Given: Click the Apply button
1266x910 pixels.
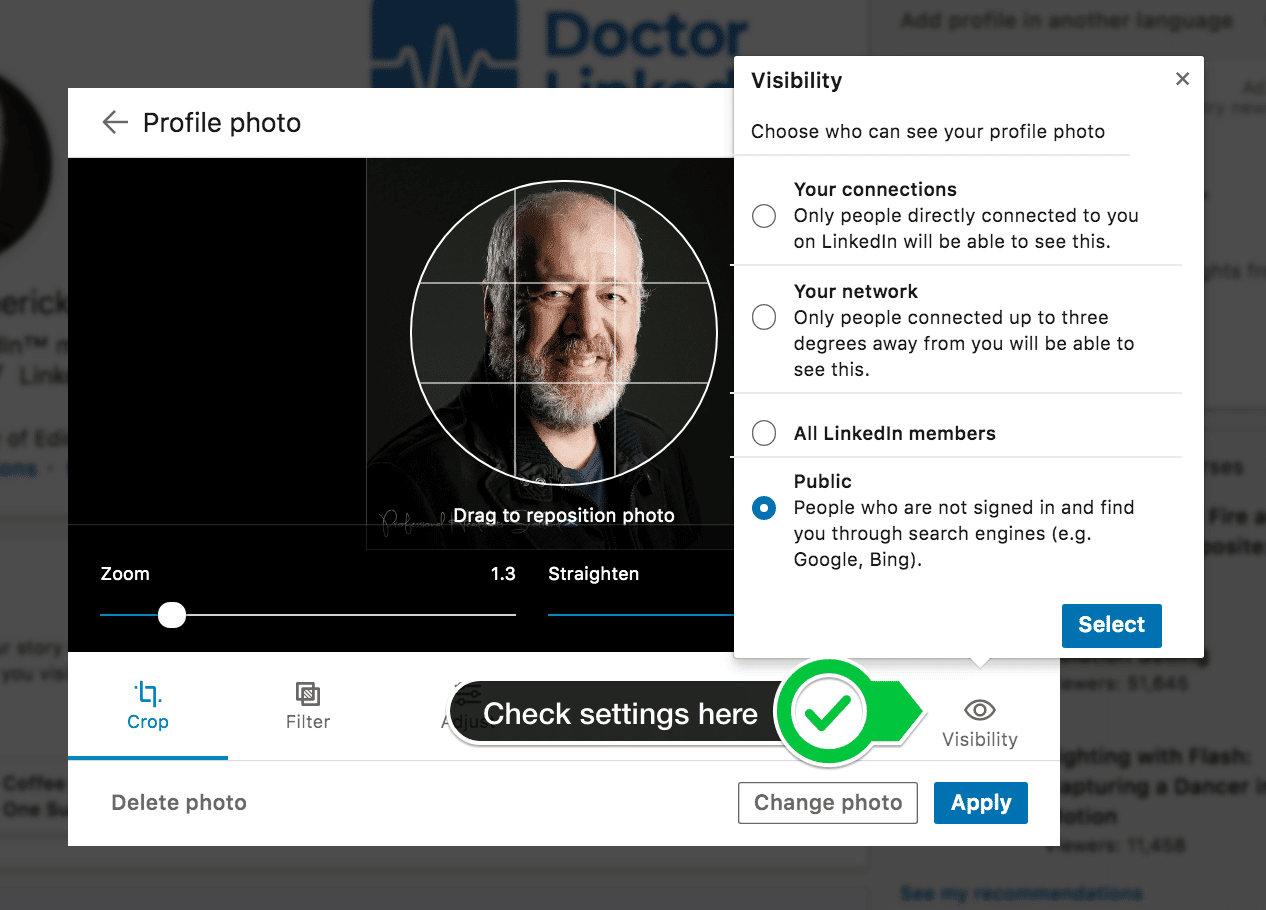Looking at the screenshot, I should [981, 803].
